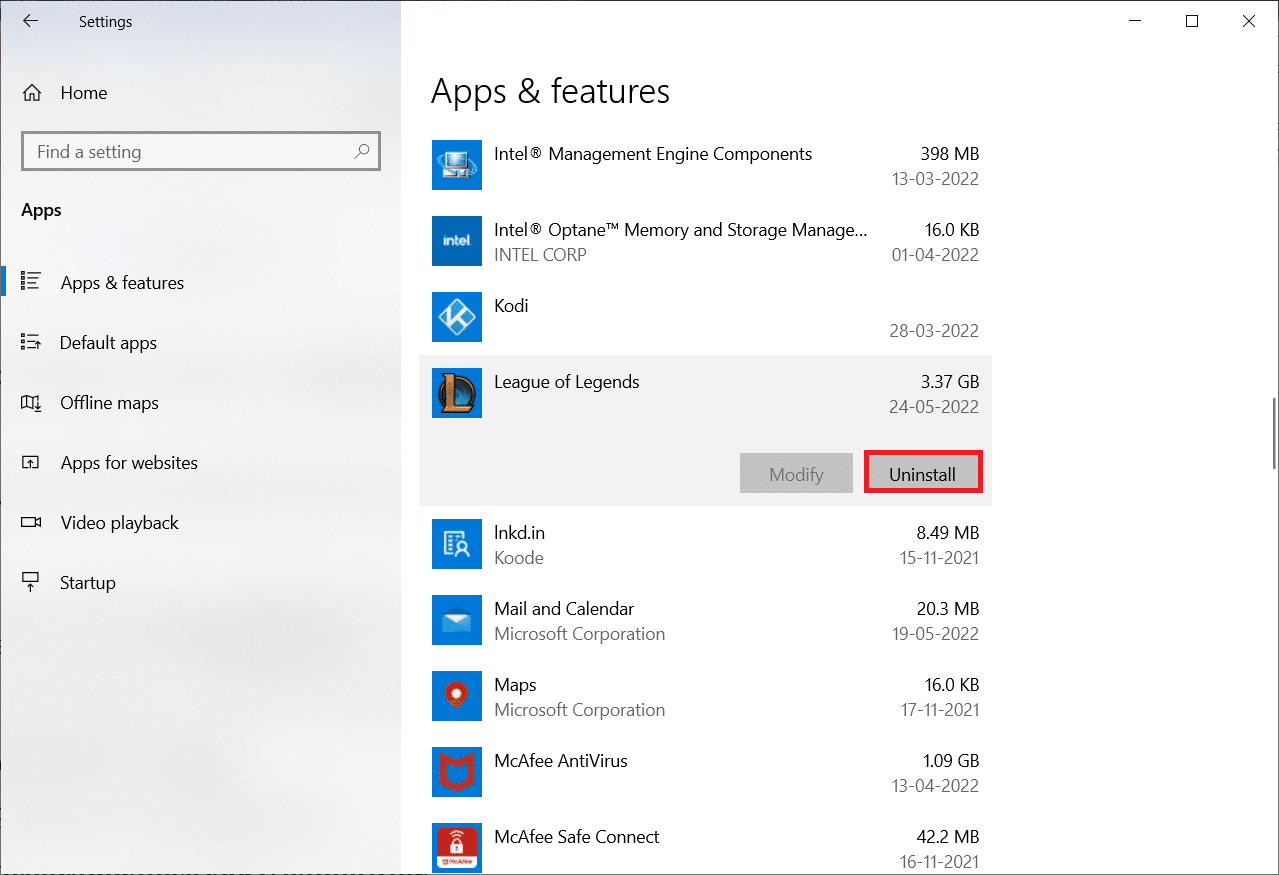This screenshot has height=875, width=1279.
Task: Select the Maps app entry
Action: [x=705, y=696]
